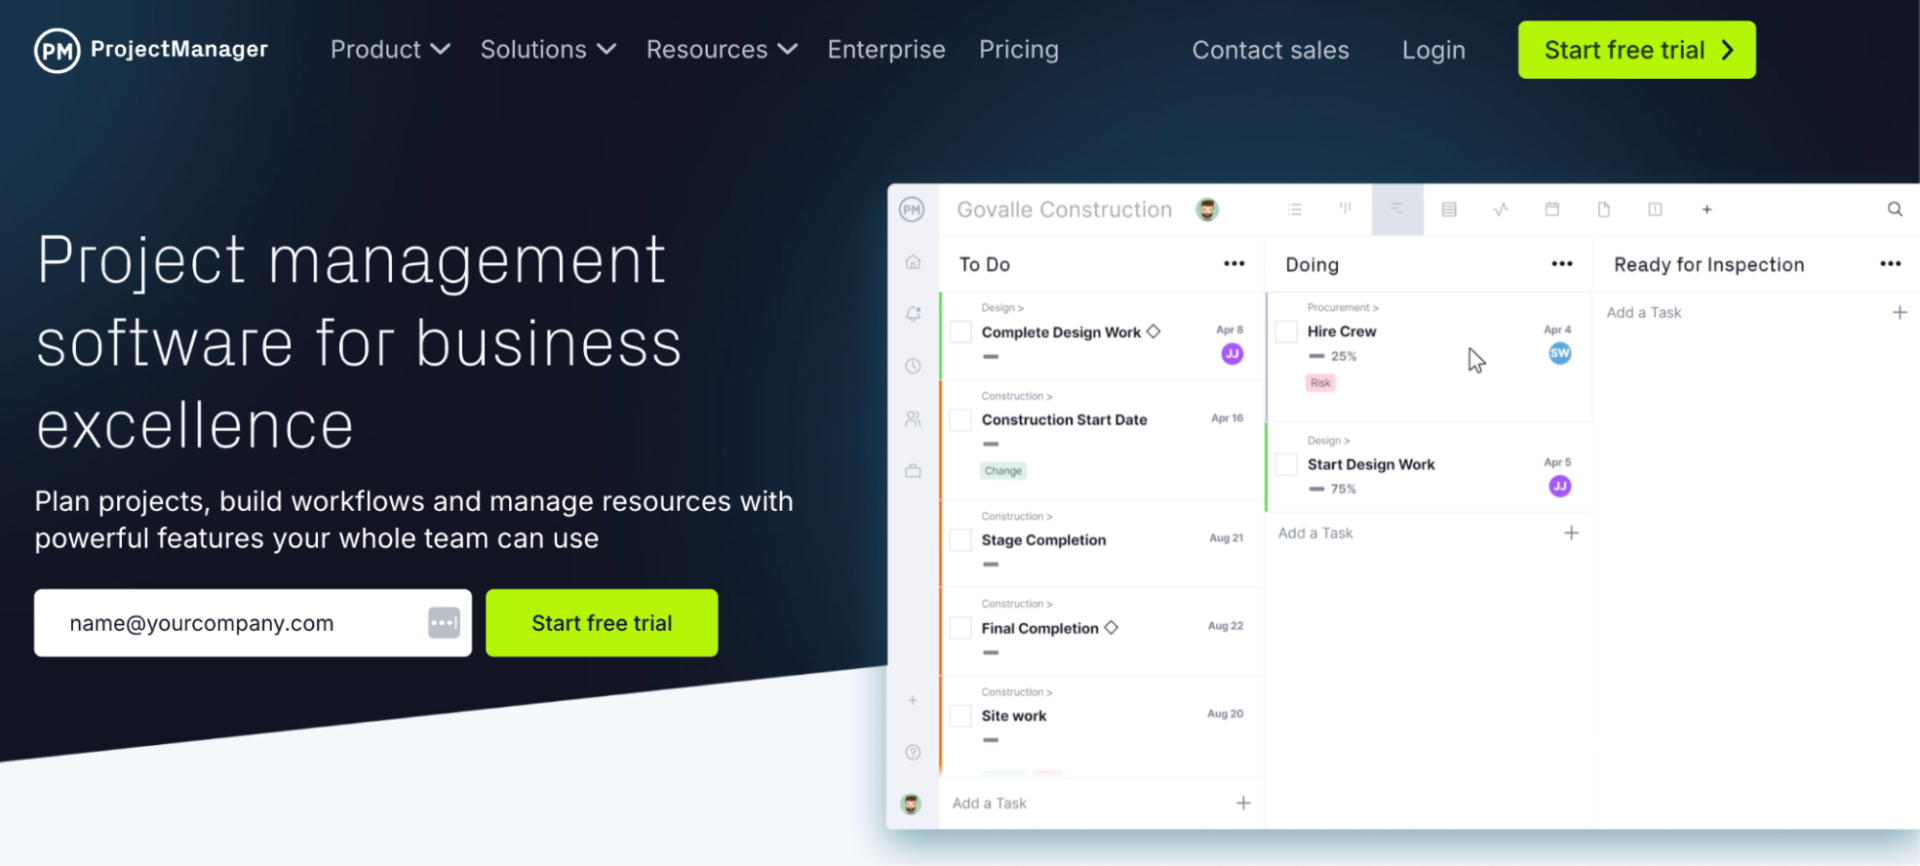Click the plus in Ready for Inspection column
1920x866 pixels.
coord(1899,312)
